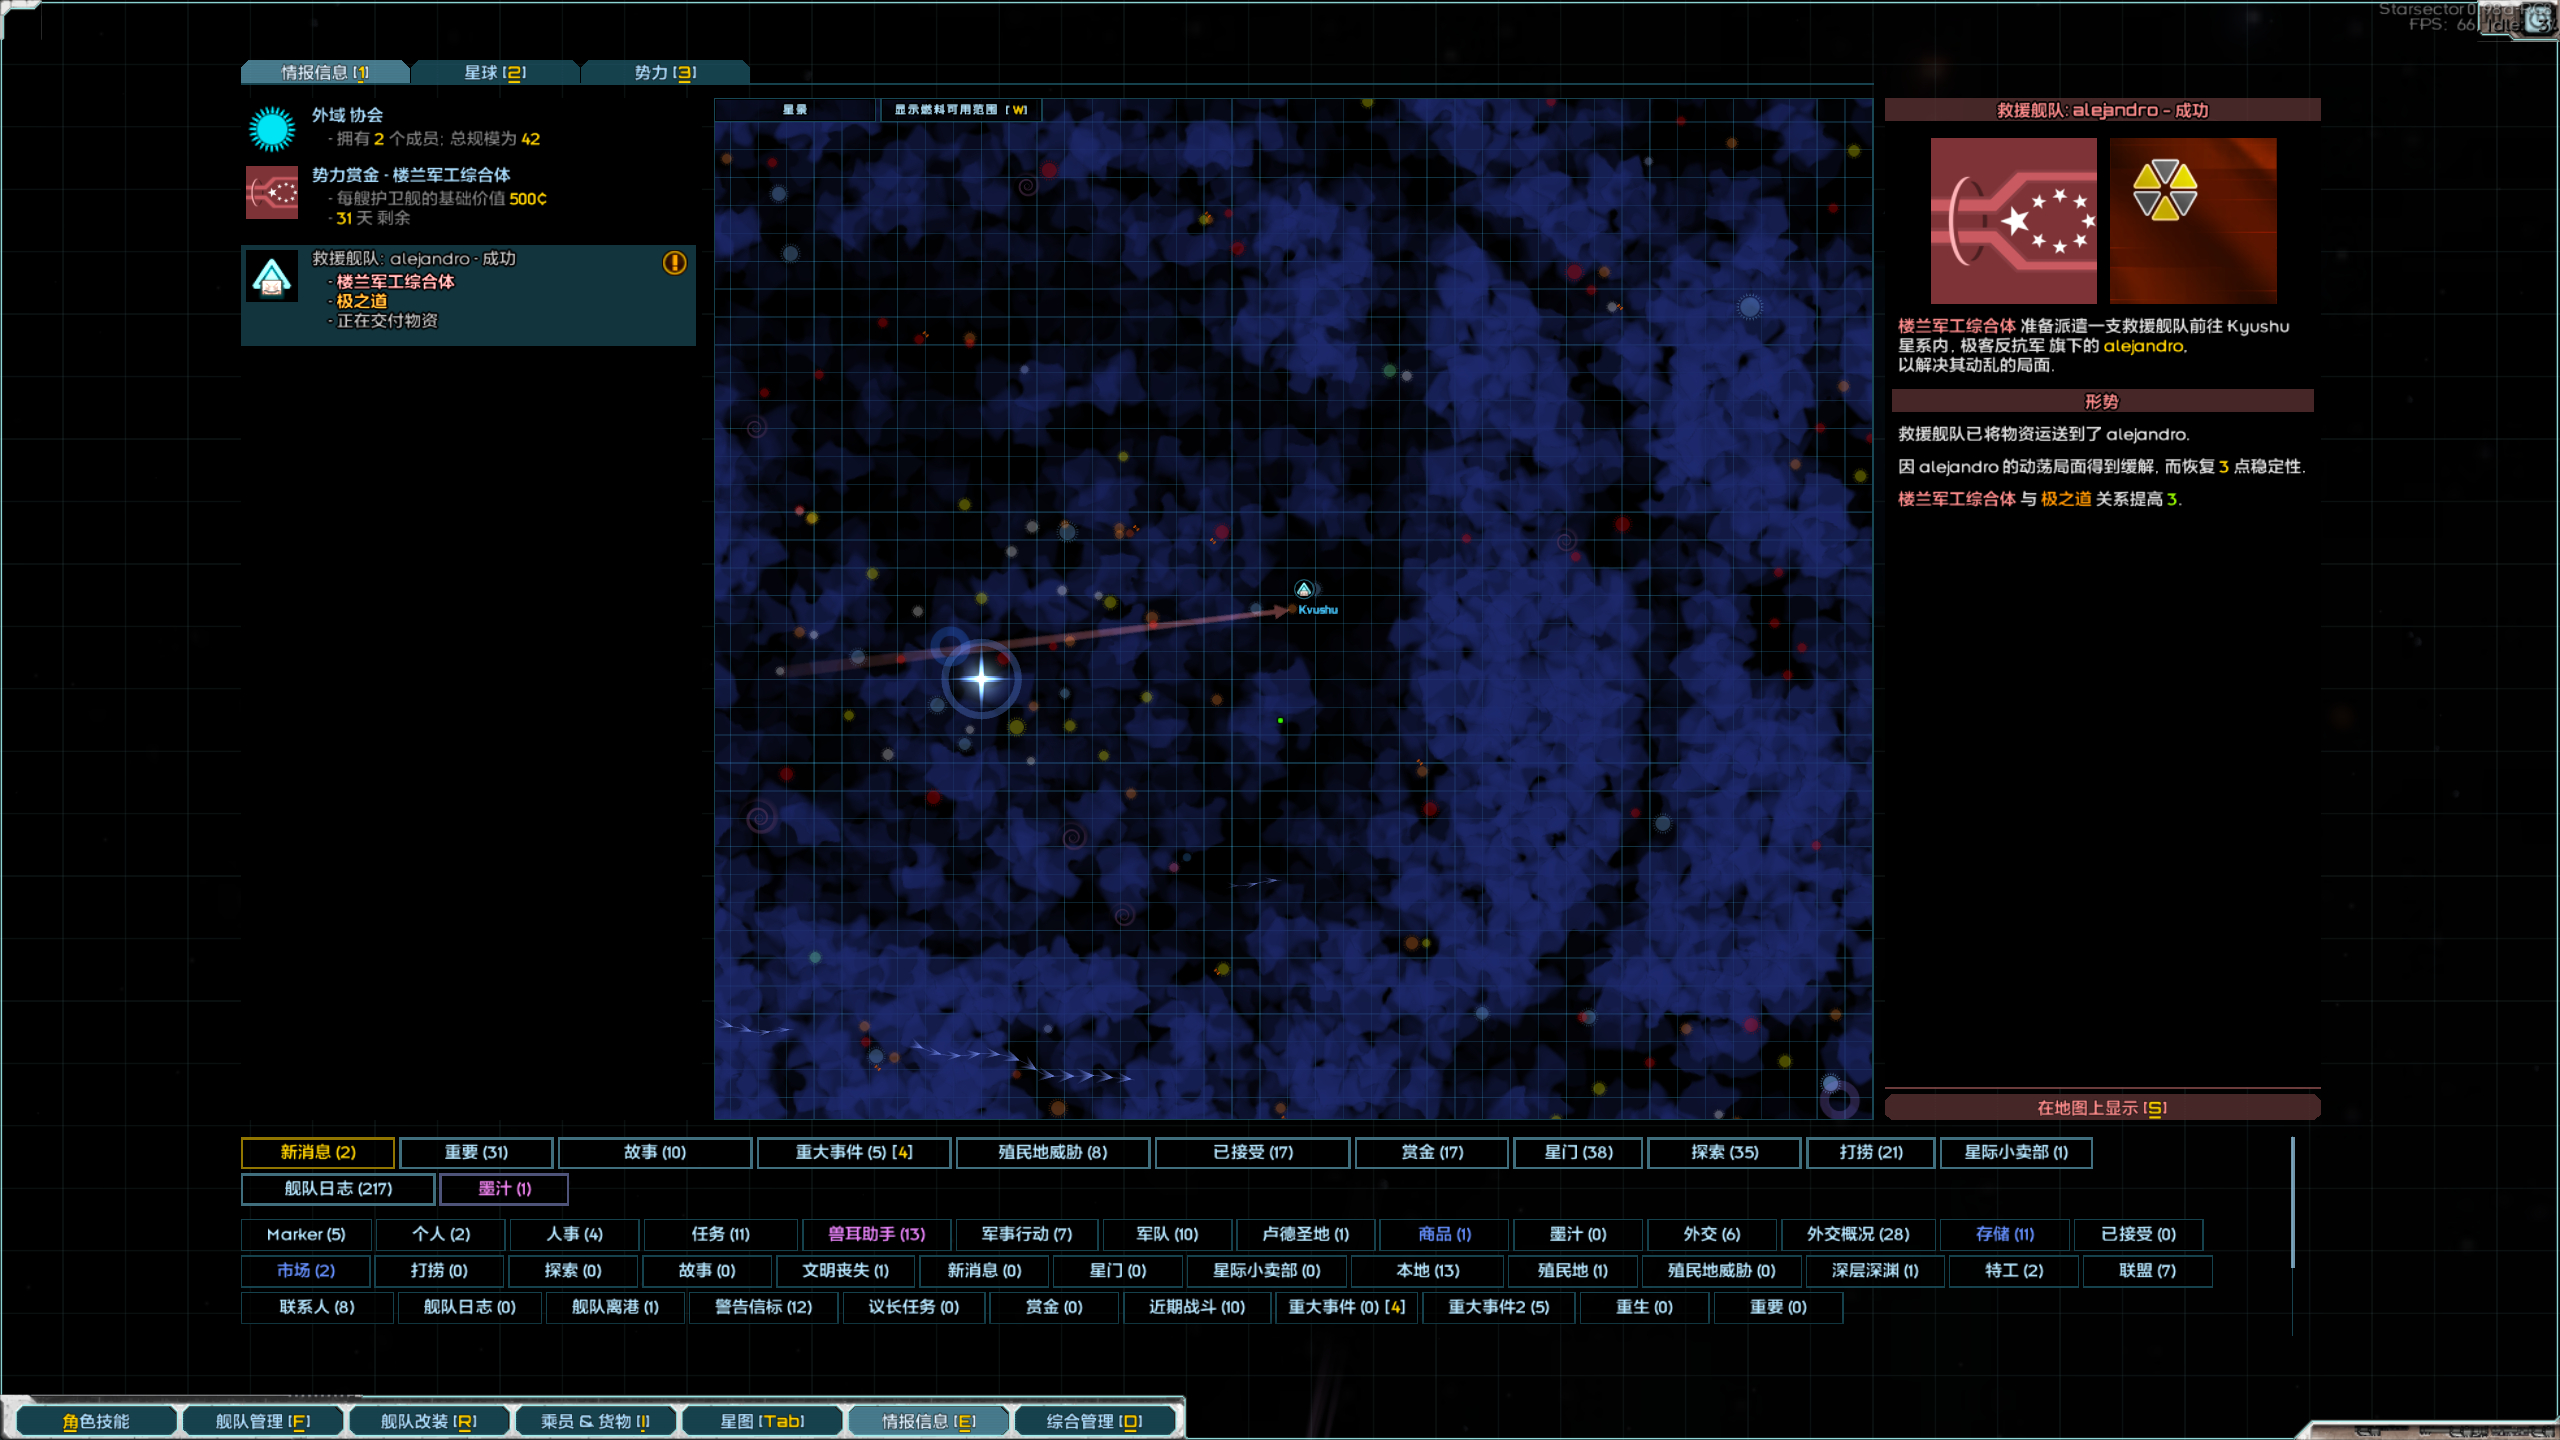
Task: Toggle 显示燃料可用范围 fuel range display
Action: [x=960, y=110]
